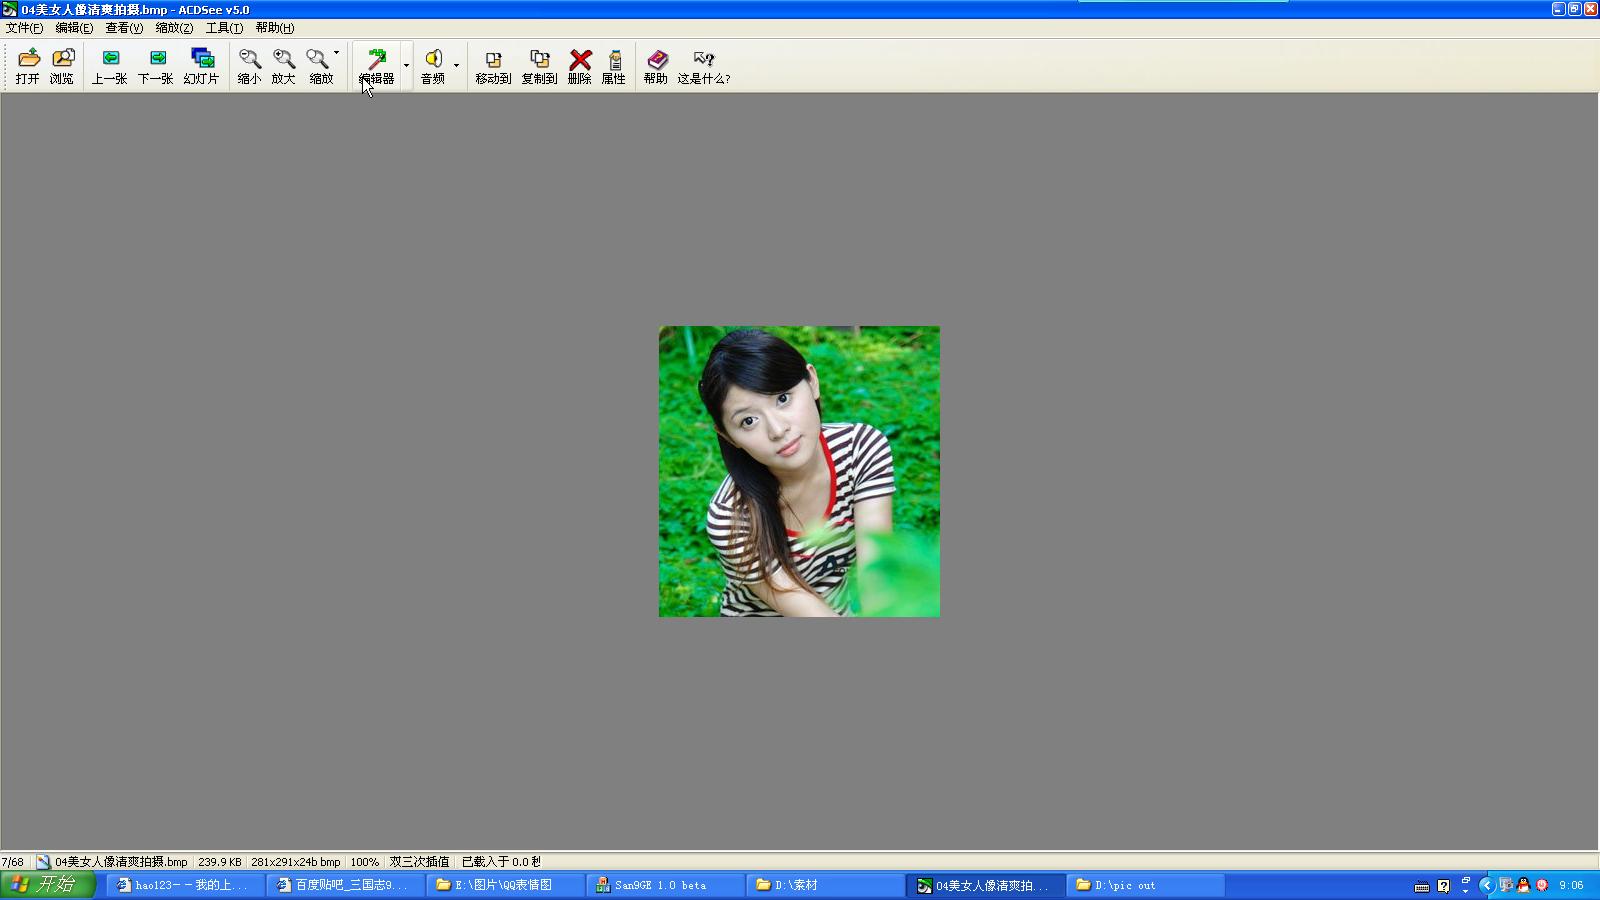Switch to the hao123 browser taskbar window
This screenshot has height=900, width=1600.
[x=185, y=885]
